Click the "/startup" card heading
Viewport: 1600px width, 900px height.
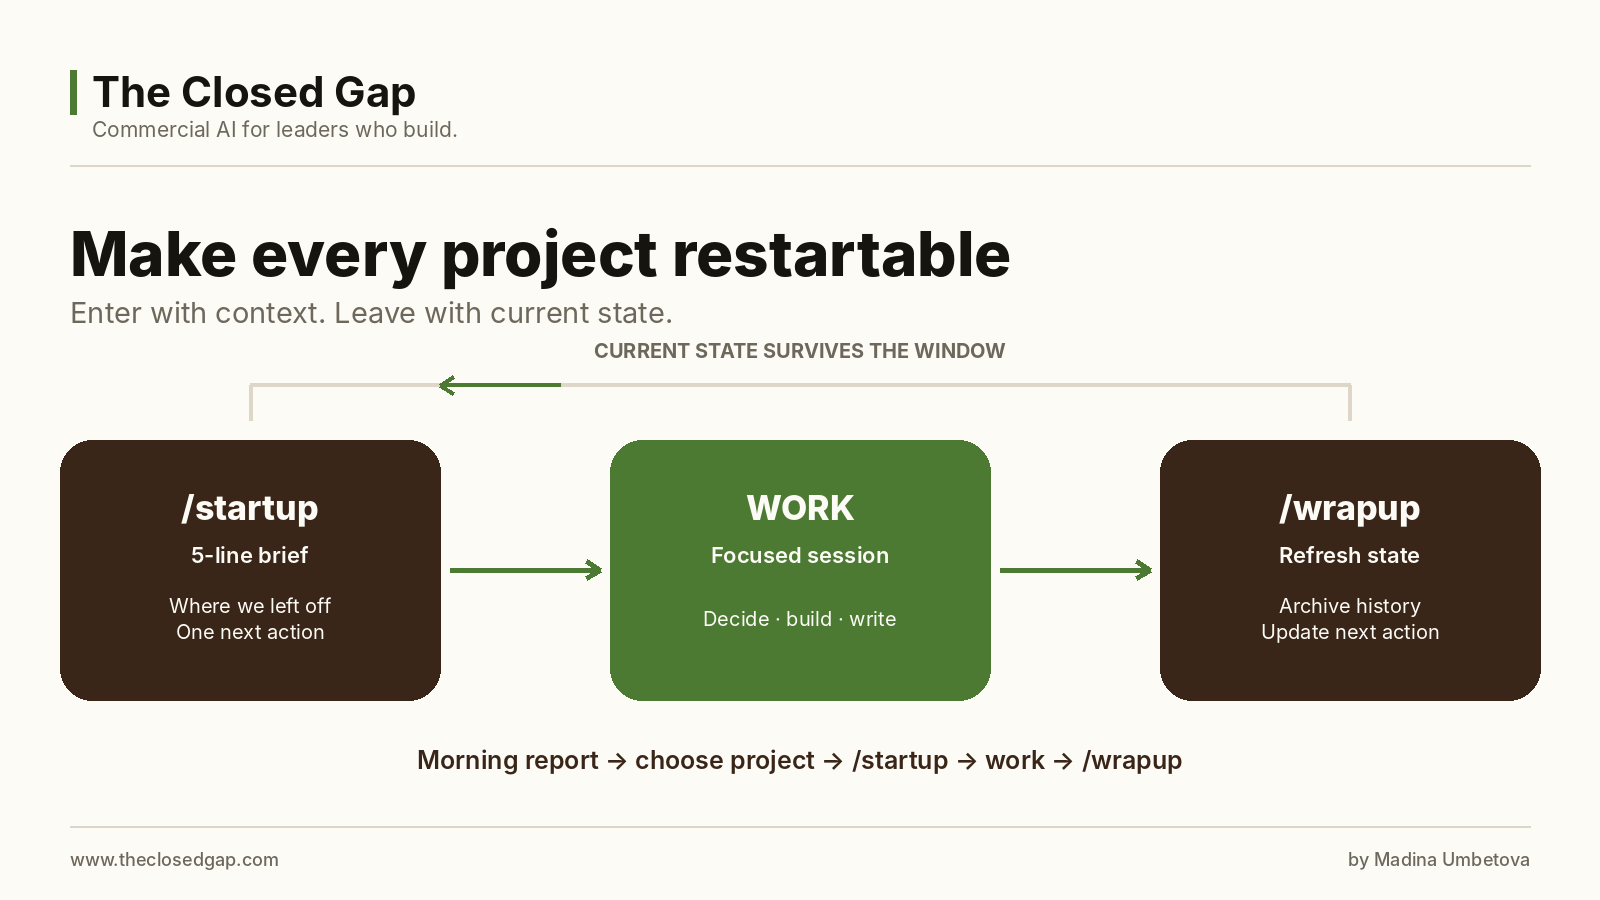(250, 508)
